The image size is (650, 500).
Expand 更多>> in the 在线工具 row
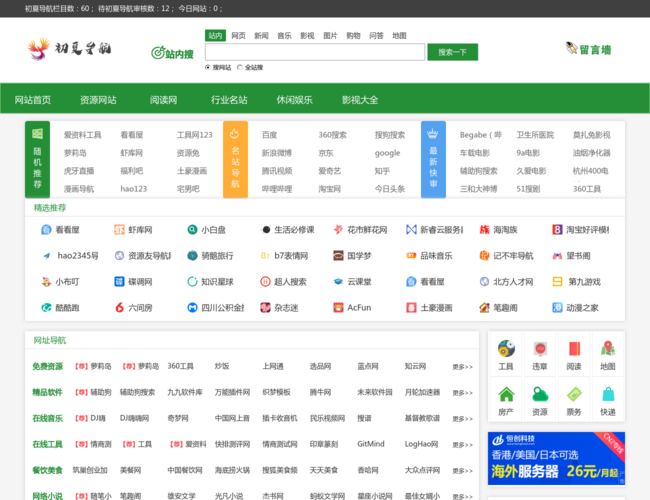click(463, 445)
